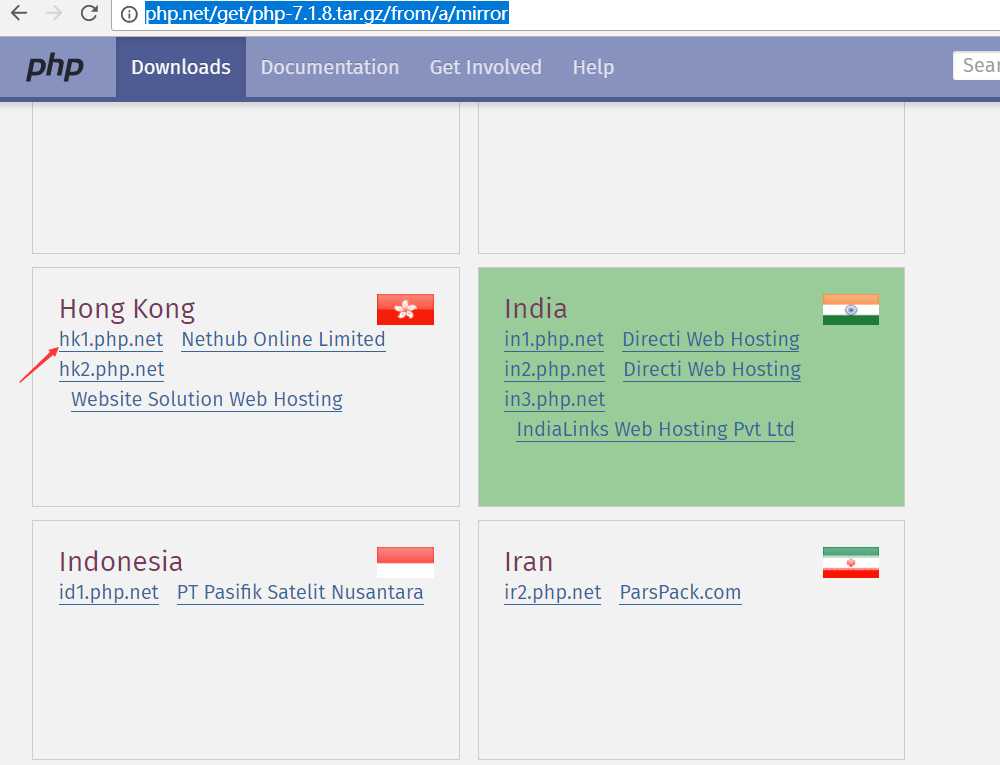This screenshot has height=765, width=1000.
Task: Open site info icon in address bar
Action: pos(129,13)
